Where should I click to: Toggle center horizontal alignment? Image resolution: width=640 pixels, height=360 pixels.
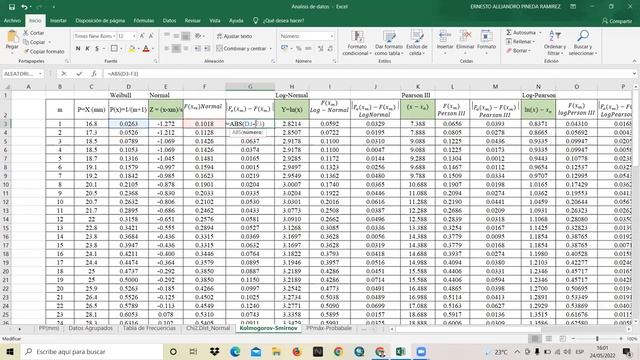pyautogui.click(x=176, y=48)
